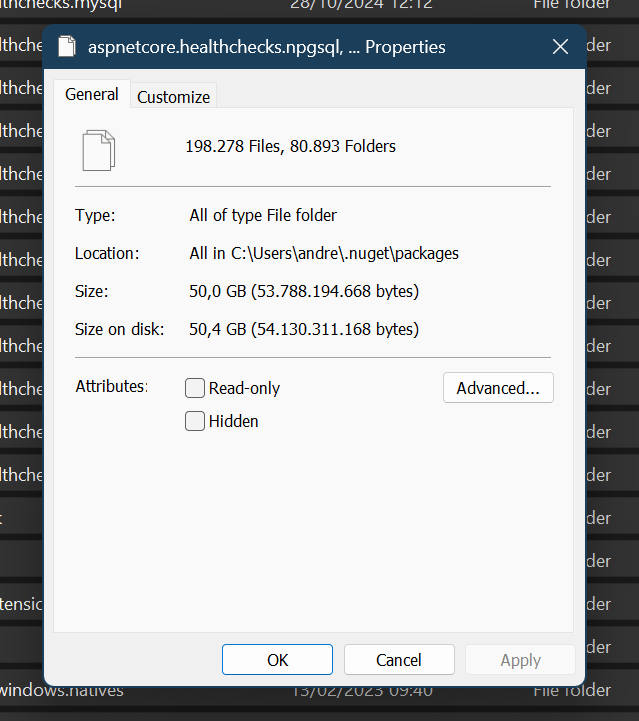Click the greyed-out Apply button
This screenshot has height=721, width=639.
520,660
